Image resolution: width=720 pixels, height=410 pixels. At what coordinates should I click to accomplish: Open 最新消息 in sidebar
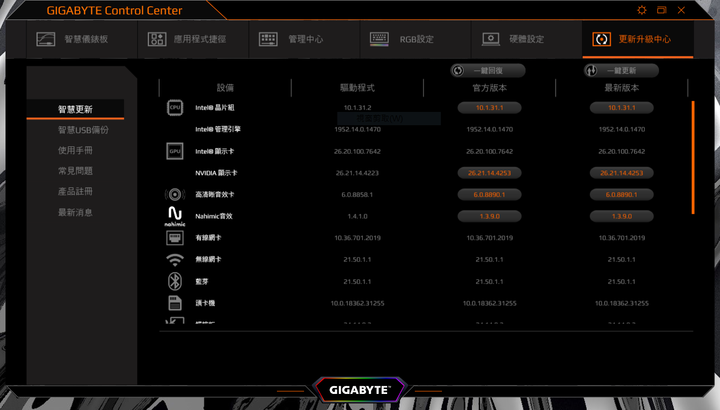pos(75,212)
